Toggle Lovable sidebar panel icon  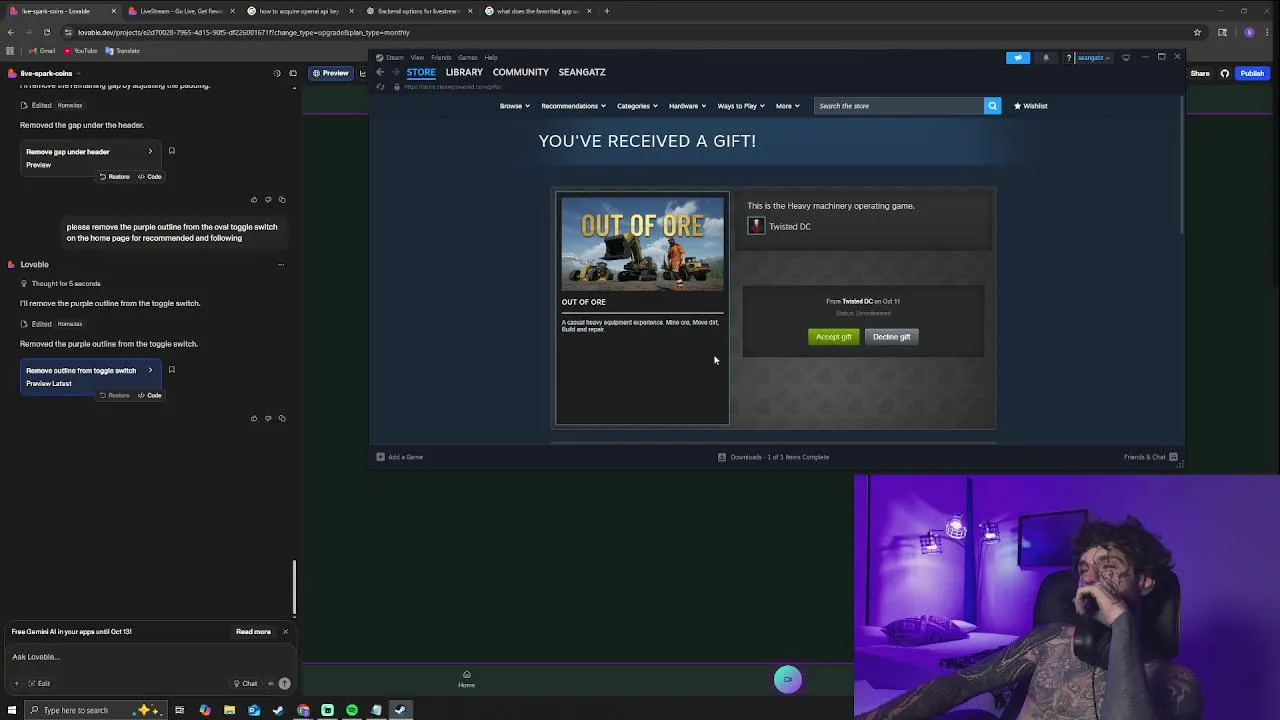point(293,73)
